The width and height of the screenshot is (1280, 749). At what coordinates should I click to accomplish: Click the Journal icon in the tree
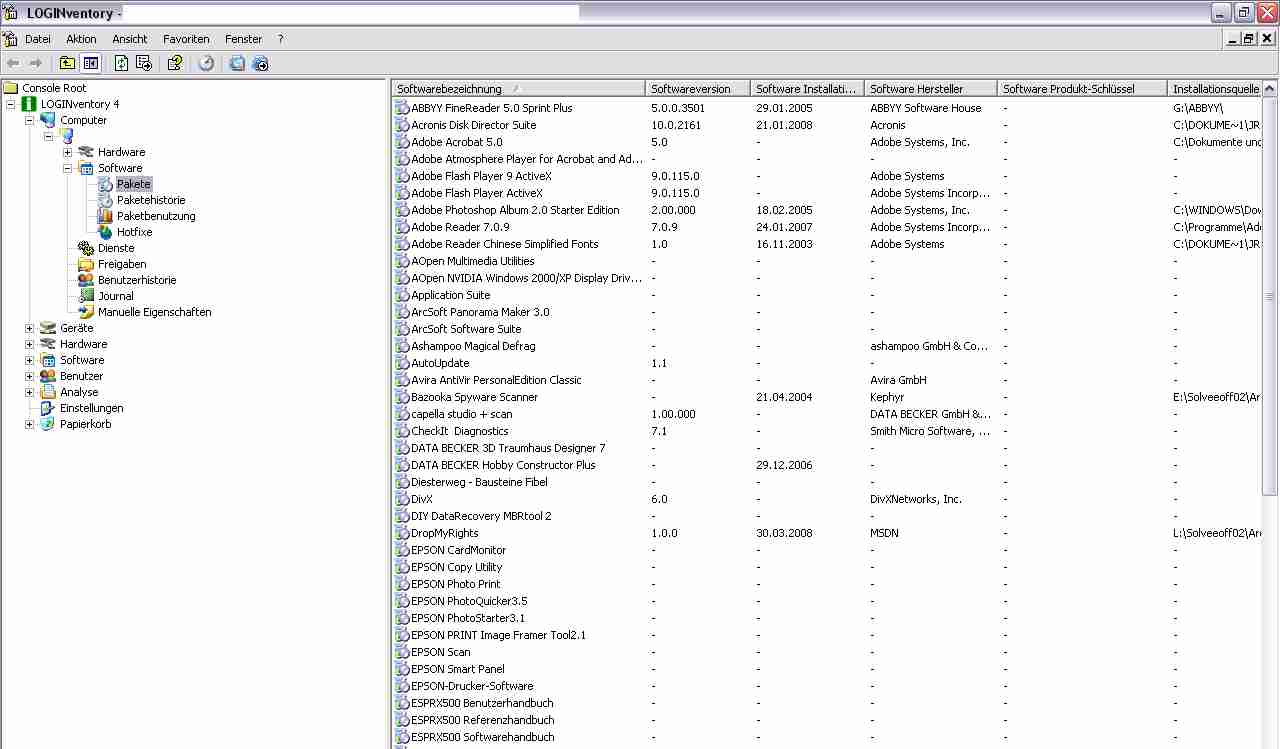[x=86, y=296]
